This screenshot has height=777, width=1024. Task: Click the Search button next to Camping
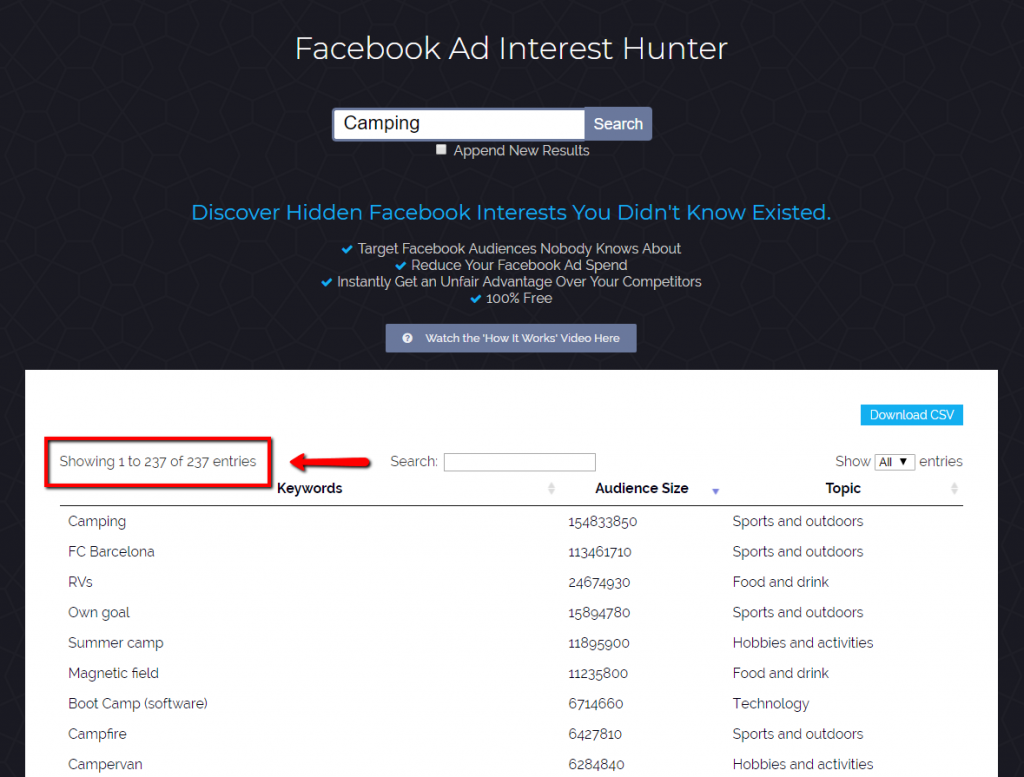[x=617, y=123]
